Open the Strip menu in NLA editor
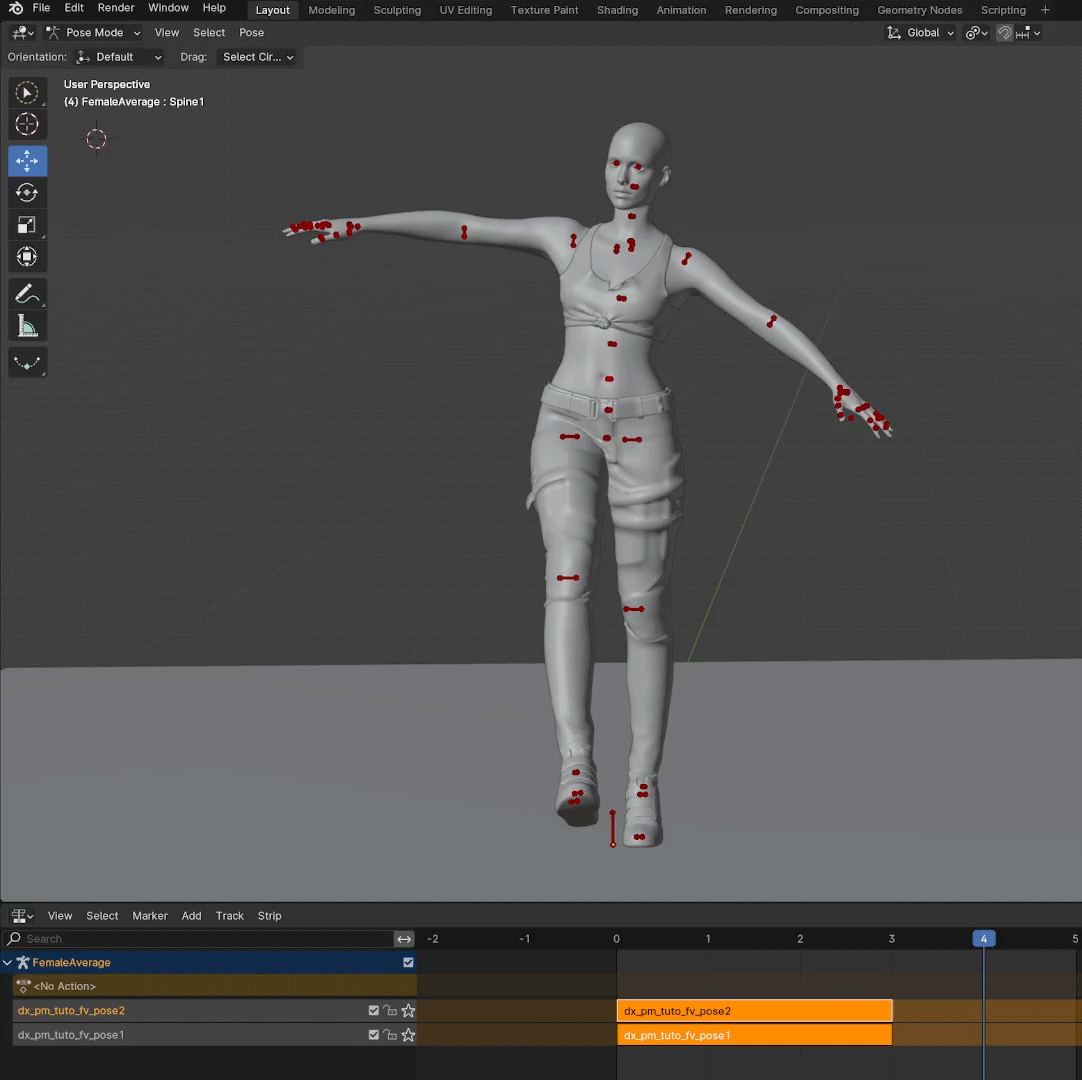 point(269,915)
